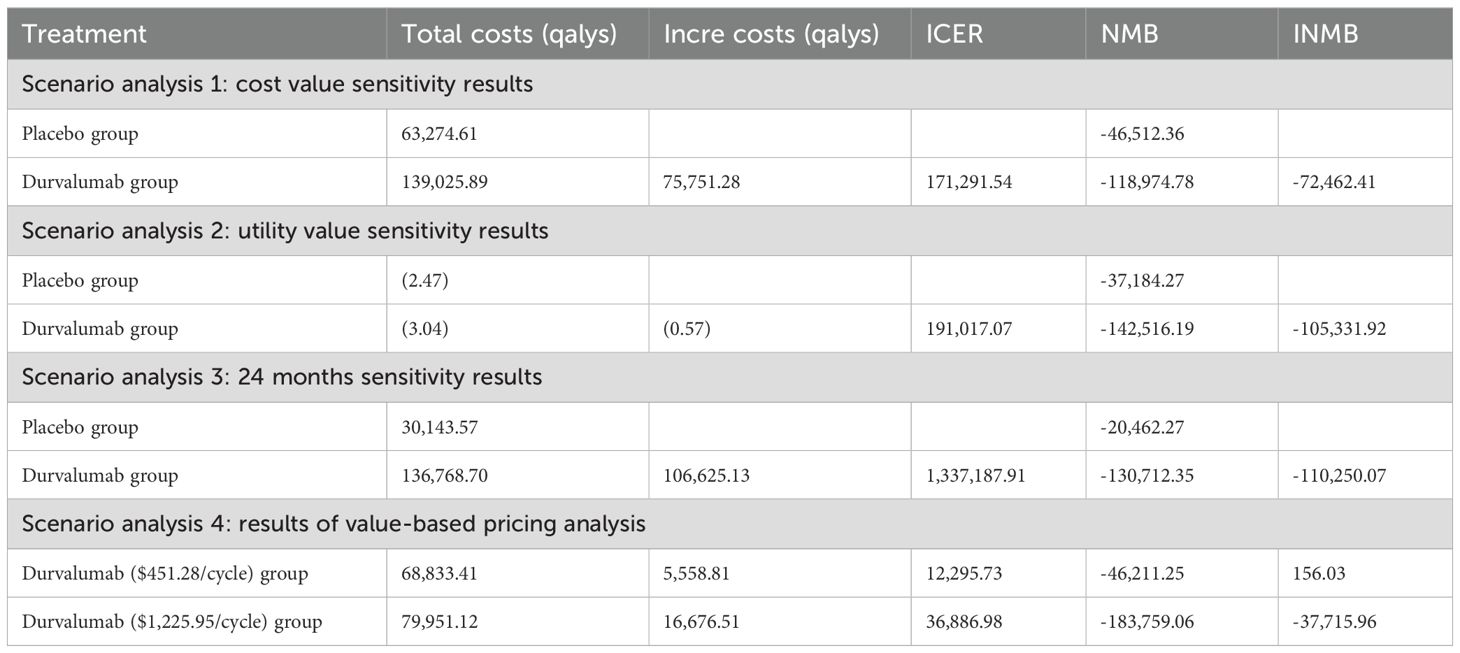Select the Total costs (qalys) header
The width and height of the screenshot is (1460, 653).
(509, 33)
